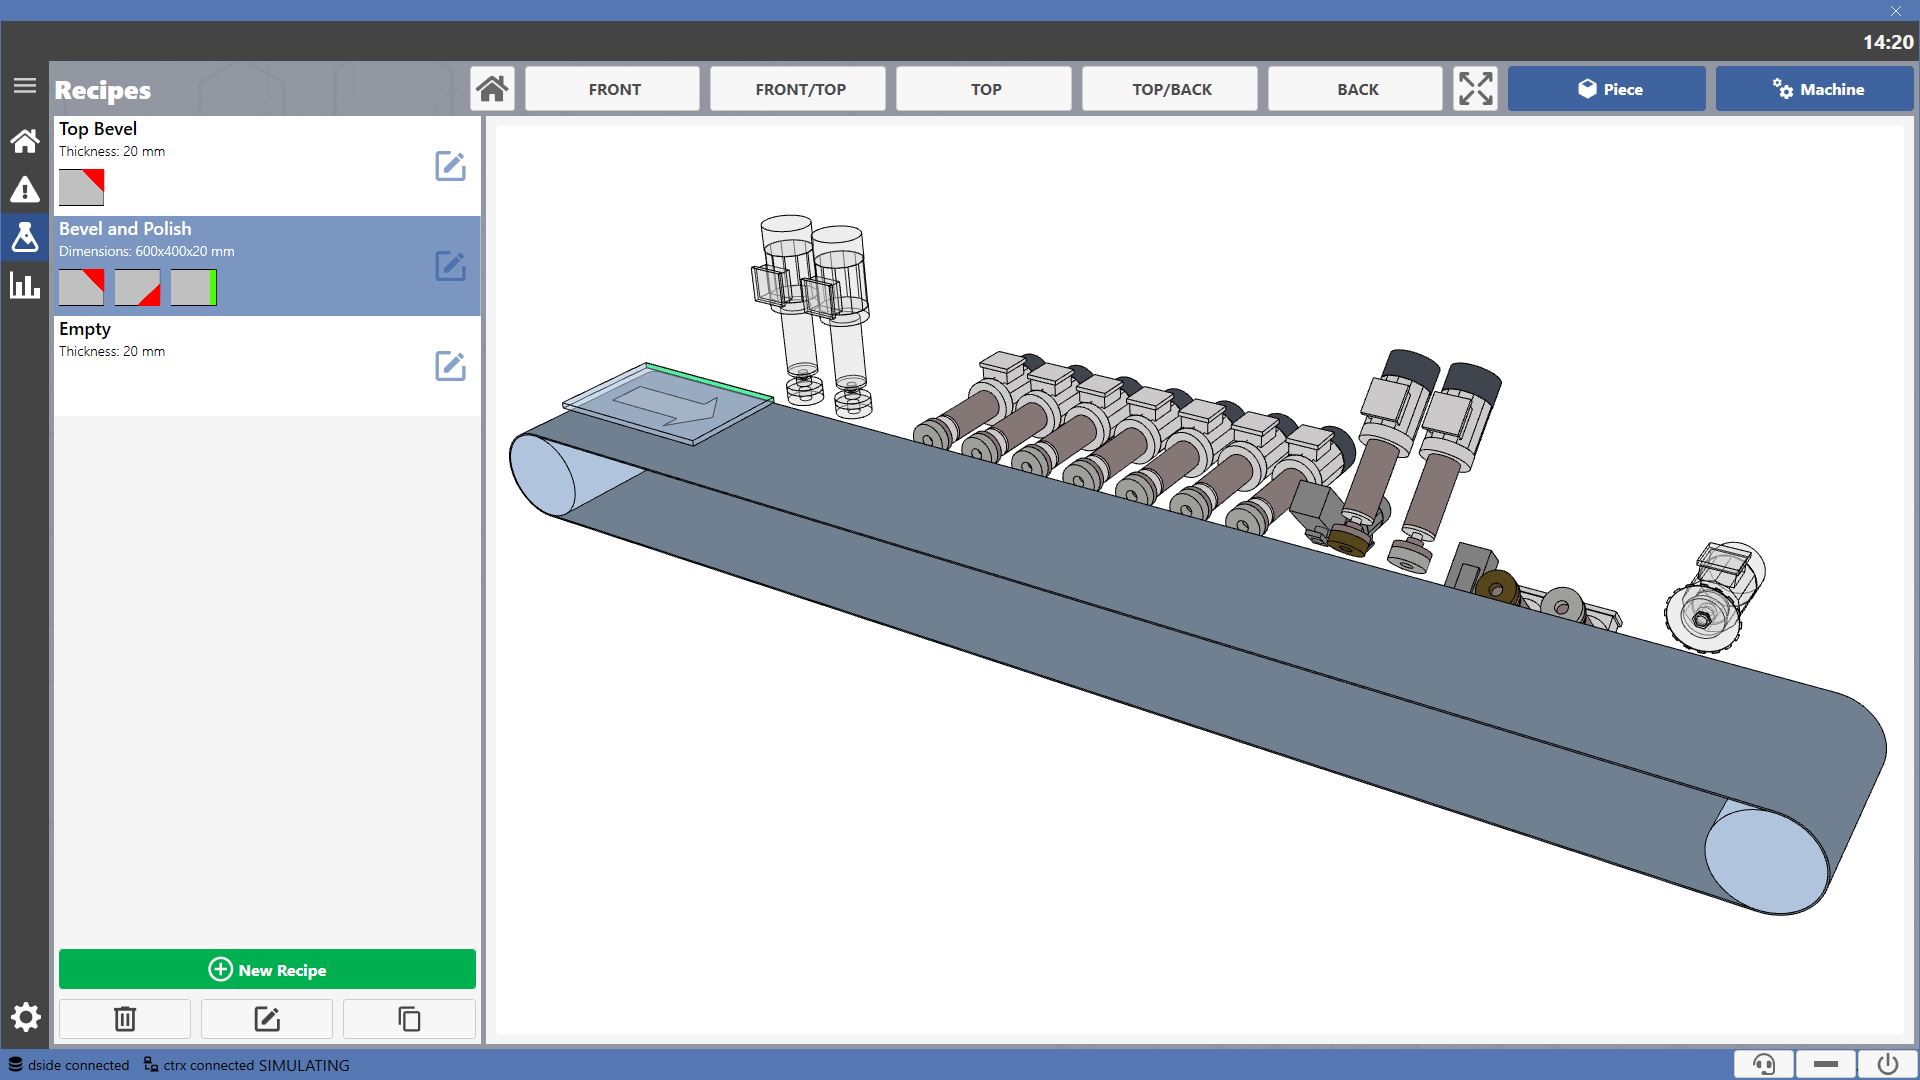Reset 3D view with home icon
The height and width of the screenshot is (1080, 1920).
pyautogui.click(x=492, y=89)
